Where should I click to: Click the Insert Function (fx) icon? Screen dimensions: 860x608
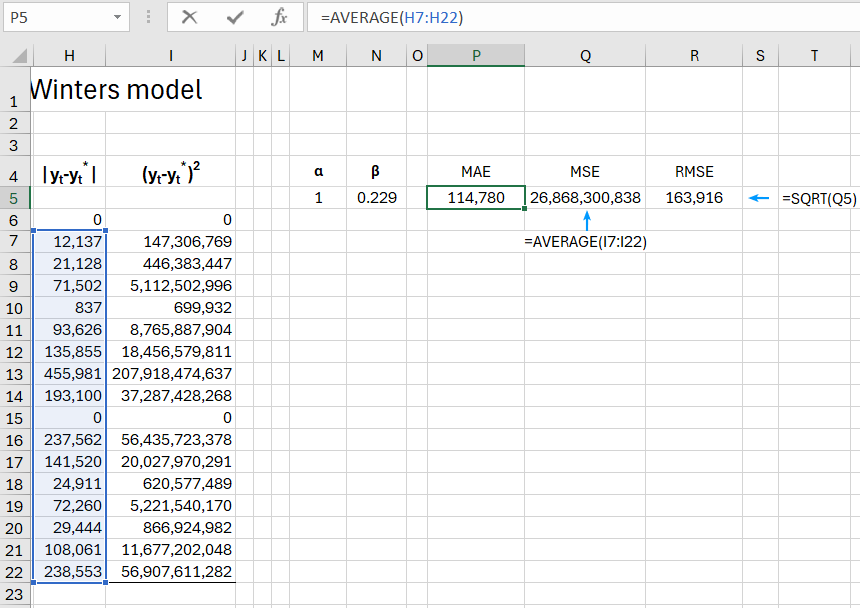pyautogui.click(x=281, y=17)
